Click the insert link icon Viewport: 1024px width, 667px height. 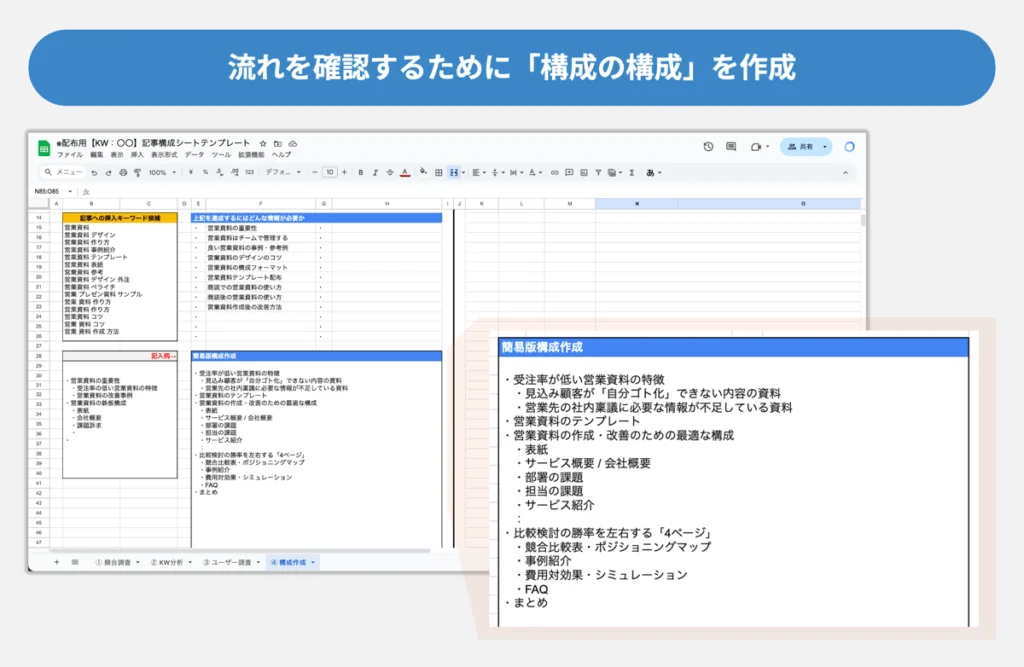coord(555,172)
